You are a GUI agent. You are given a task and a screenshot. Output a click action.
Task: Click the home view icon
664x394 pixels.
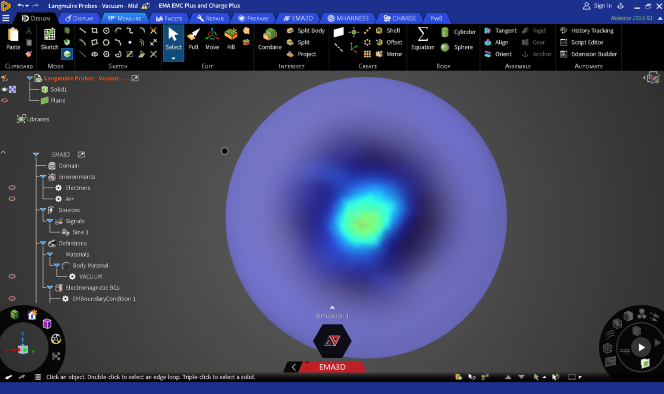click(x=32, y=315)
